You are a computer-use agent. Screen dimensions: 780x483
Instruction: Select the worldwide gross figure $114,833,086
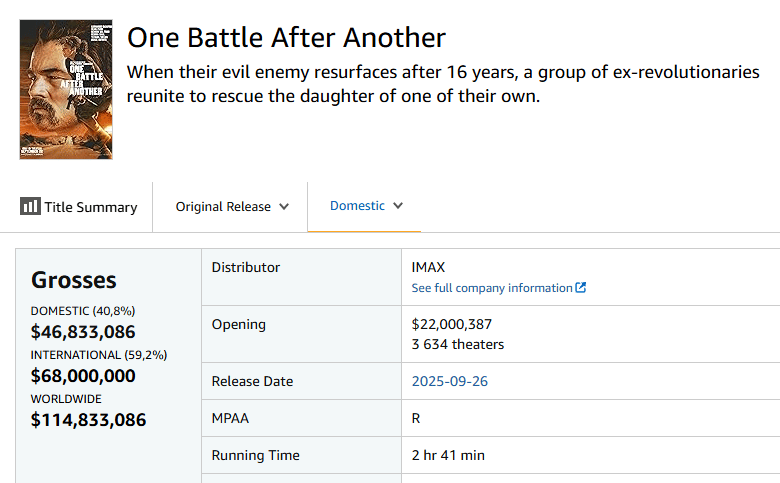88,420
